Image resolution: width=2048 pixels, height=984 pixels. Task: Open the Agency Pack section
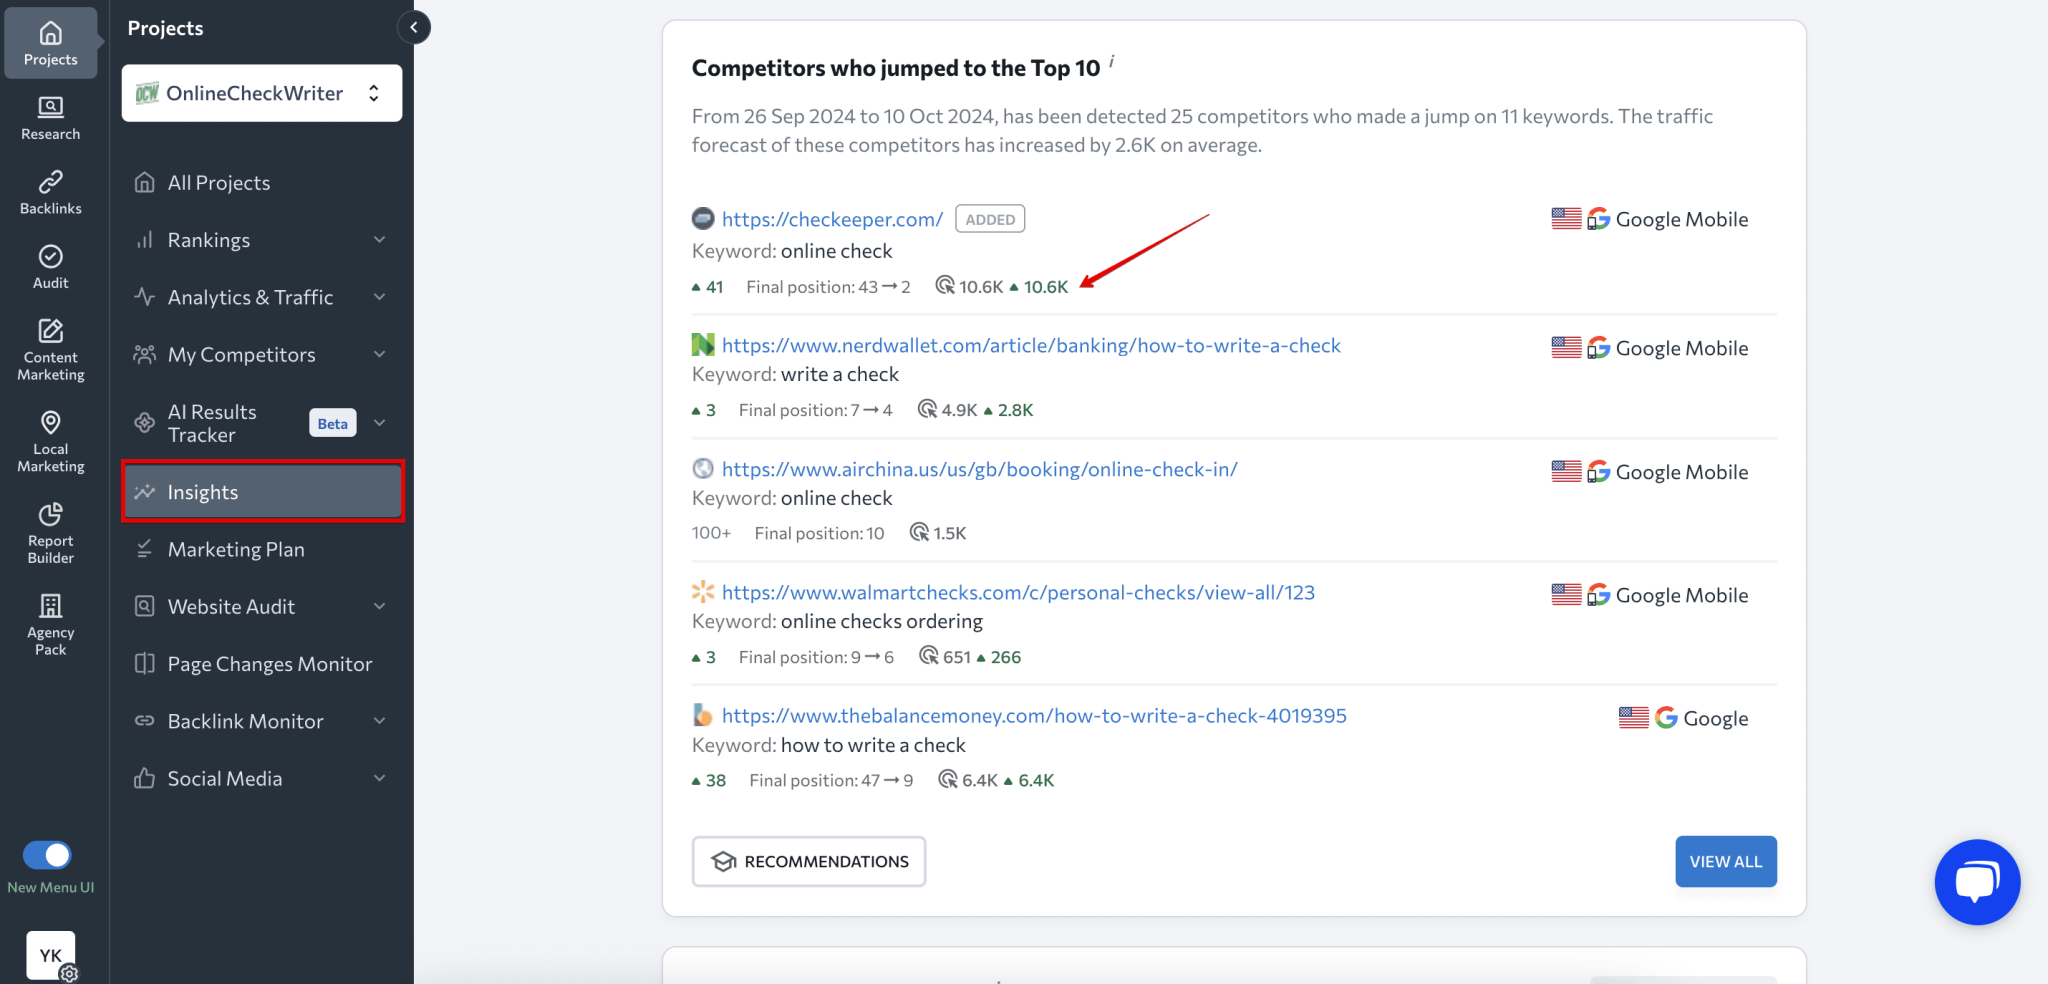pos(50,620)
